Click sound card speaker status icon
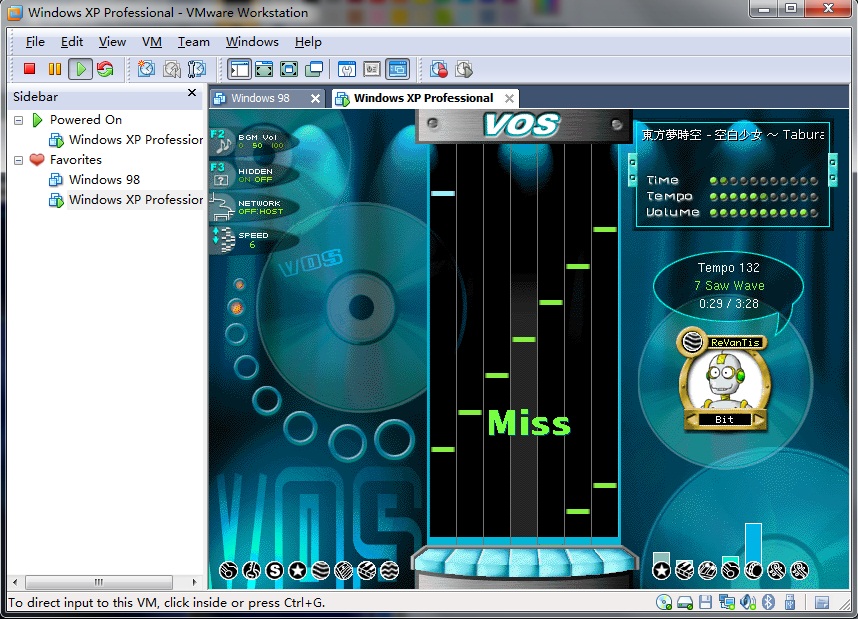 point(747,603)
